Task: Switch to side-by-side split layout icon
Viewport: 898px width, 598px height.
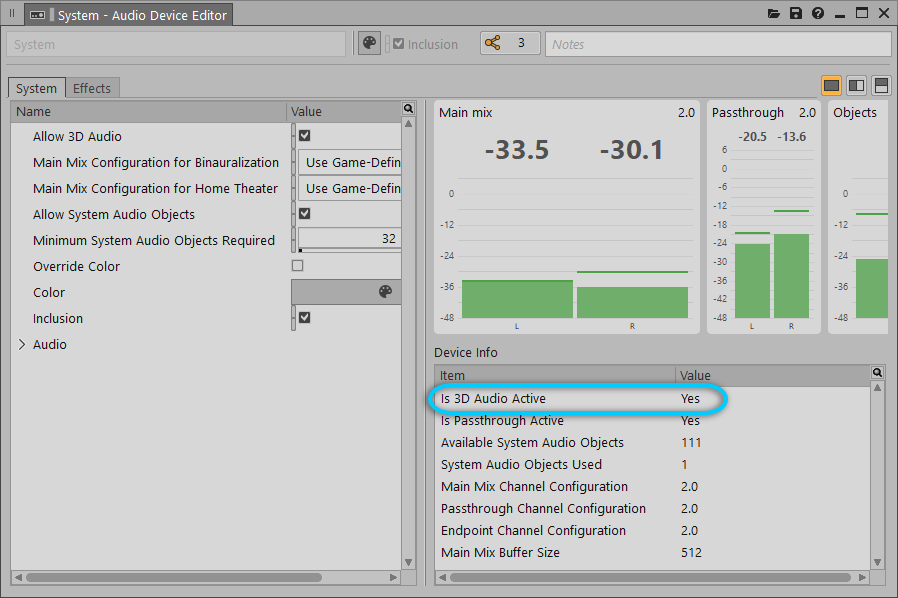Action: pos(856,86)
